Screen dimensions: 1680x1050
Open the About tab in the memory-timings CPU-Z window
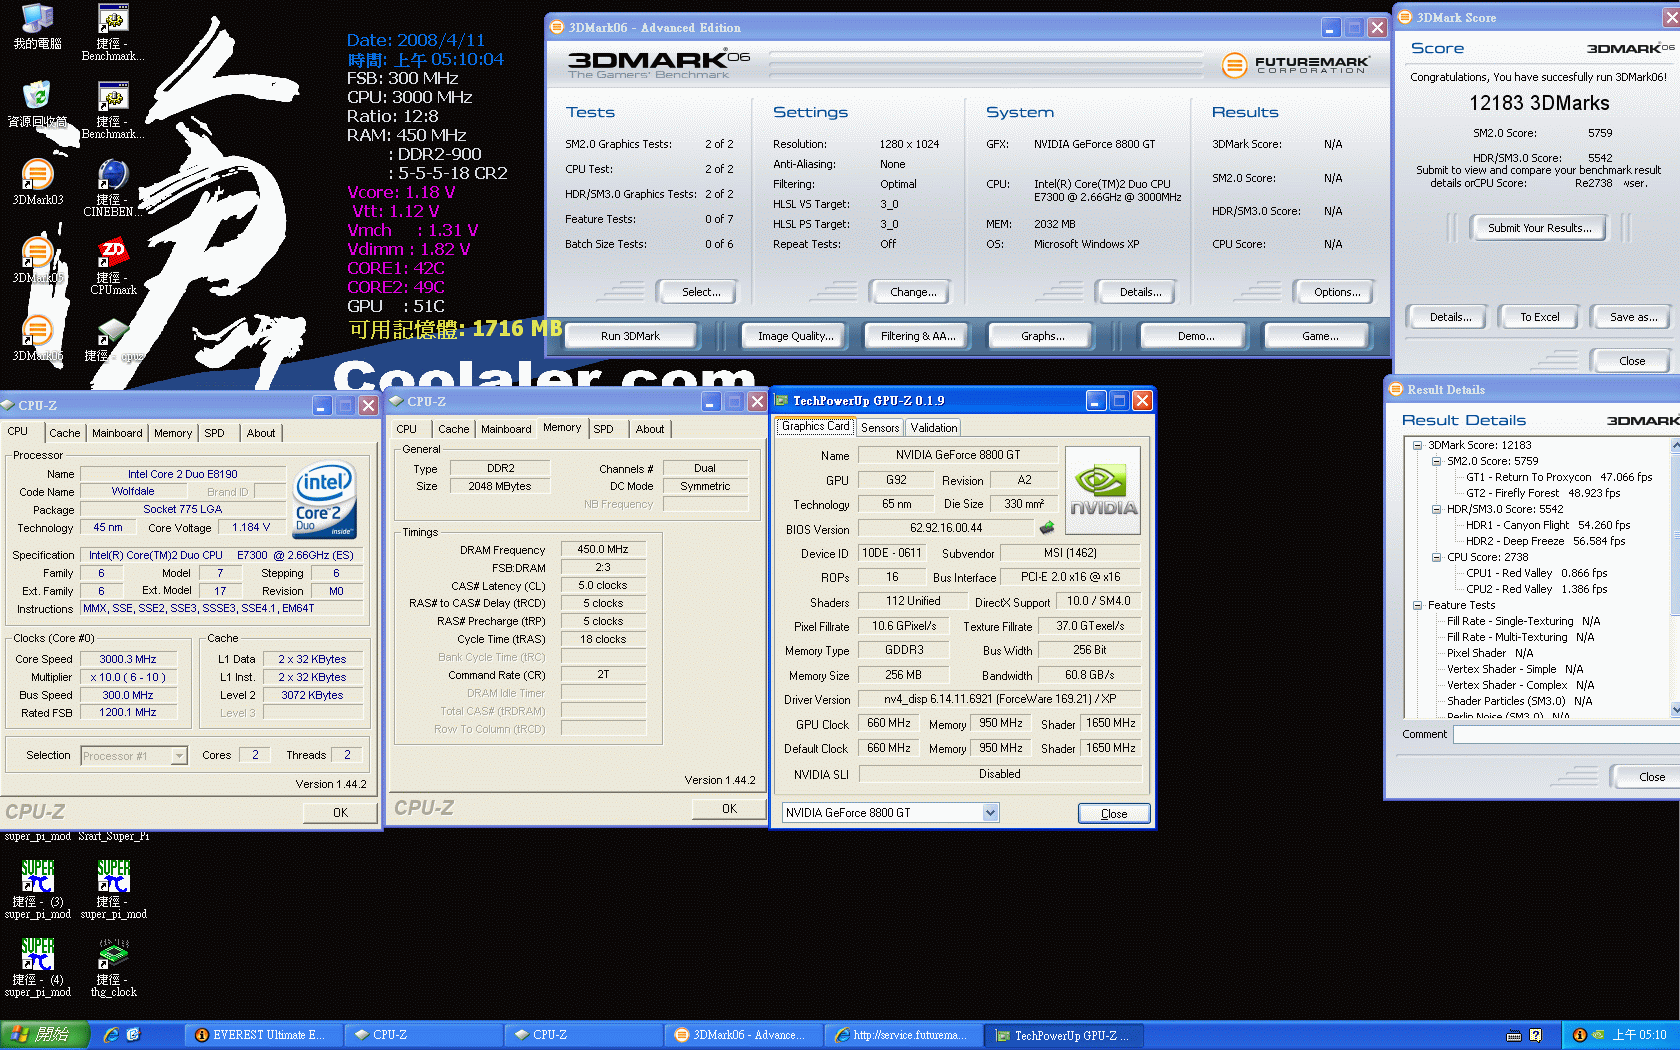650,429
